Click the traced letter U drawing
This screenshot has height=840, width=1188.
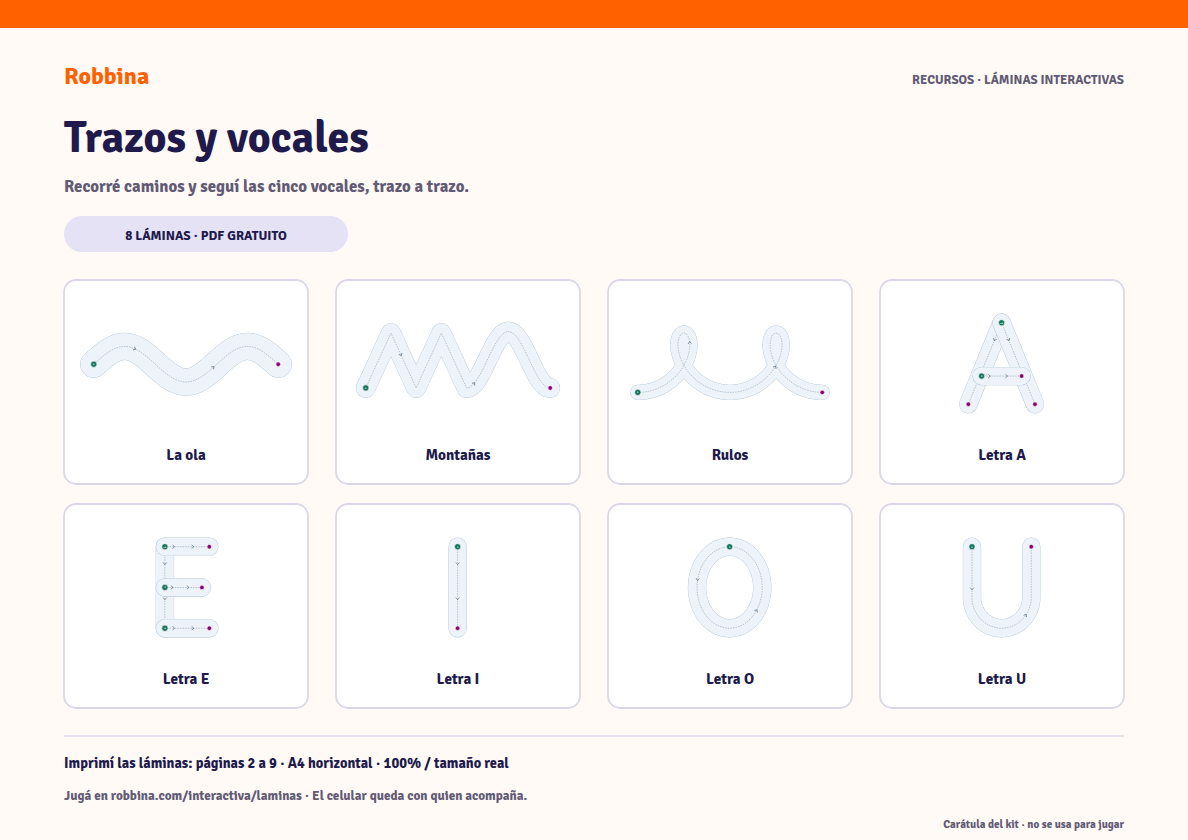click(x=1002, y=587)
